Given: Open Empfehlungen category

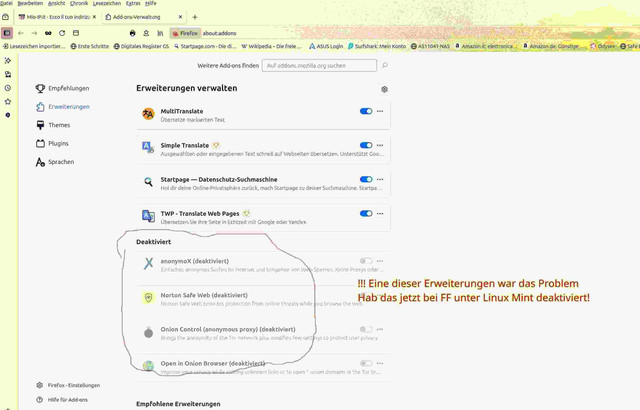Looking at the screenshot, I should 62,88.
